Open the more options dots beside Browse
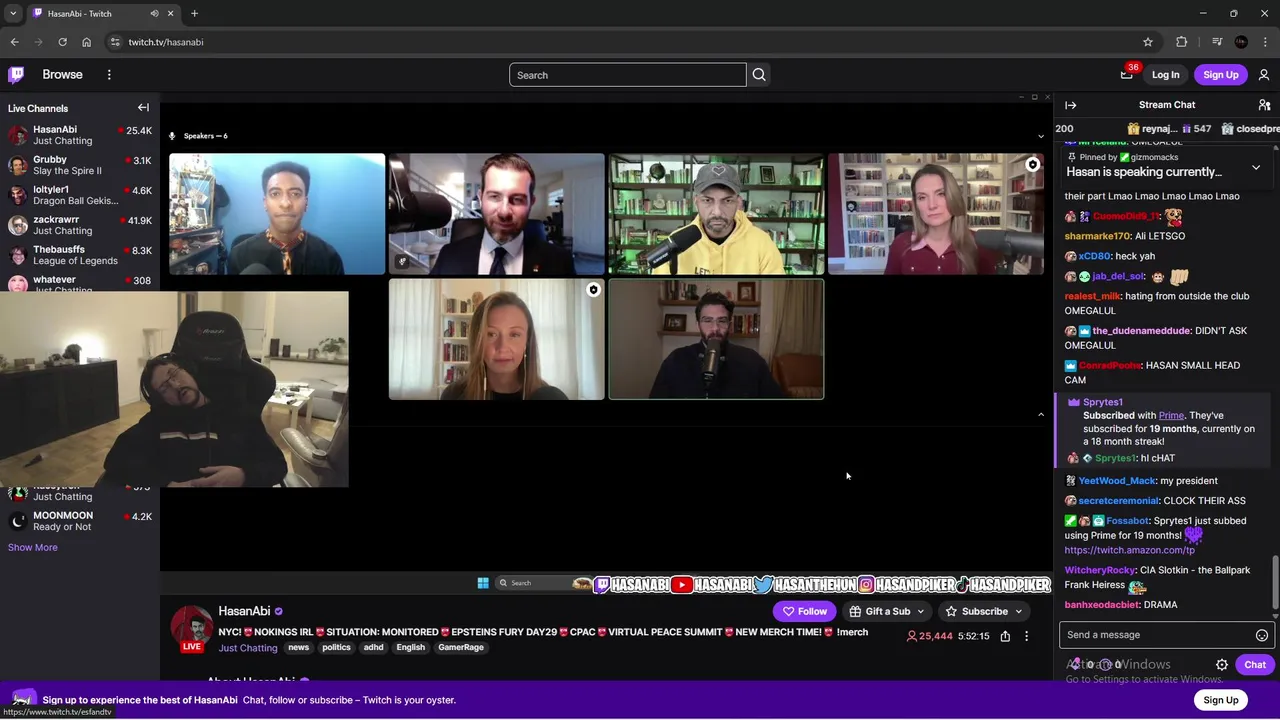Viewport: 1280px width, 720px height. 109,75
